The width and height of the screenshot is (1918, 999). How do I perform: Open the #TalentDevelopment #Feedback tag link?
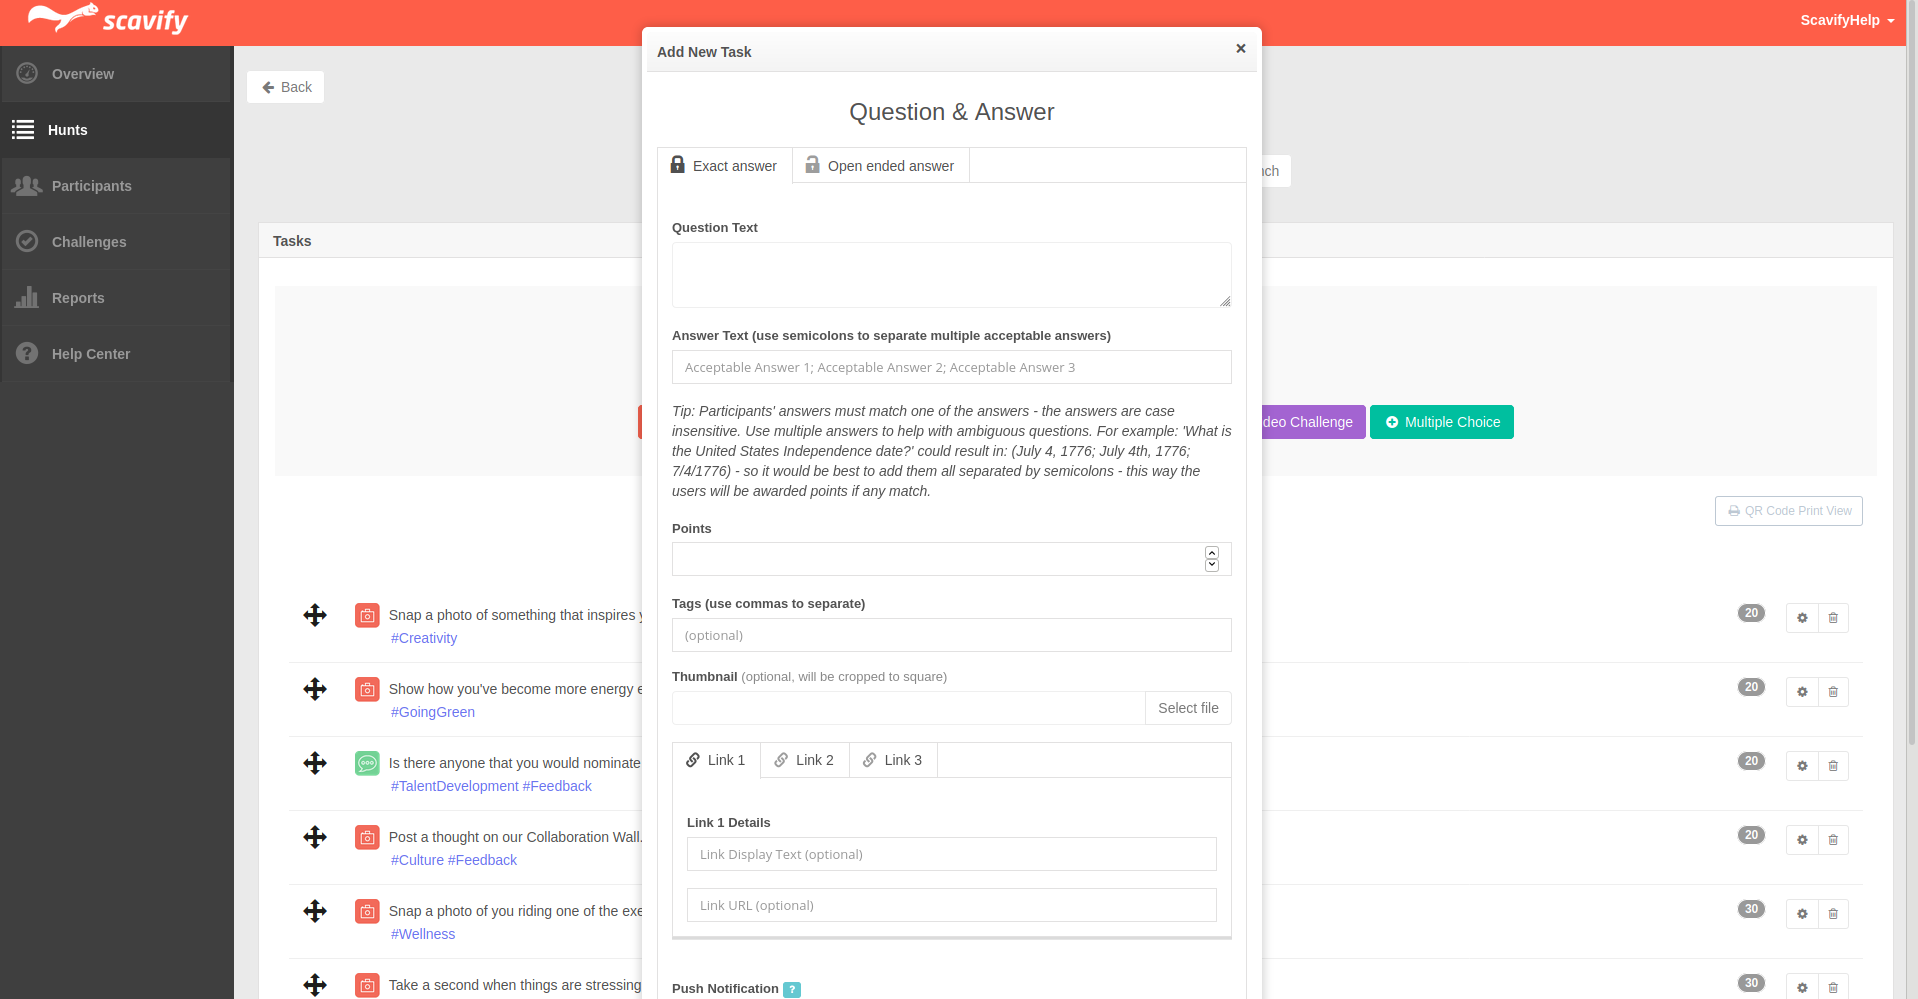click(x=491, y=786)
